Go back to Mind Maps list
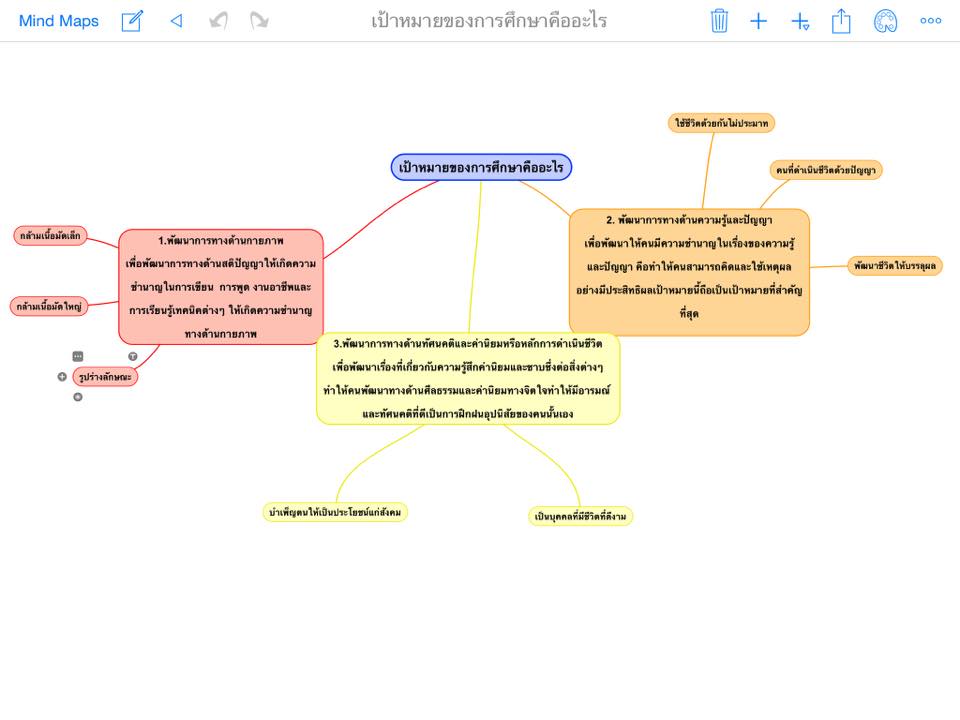960x720 pixels. [59, 21]
